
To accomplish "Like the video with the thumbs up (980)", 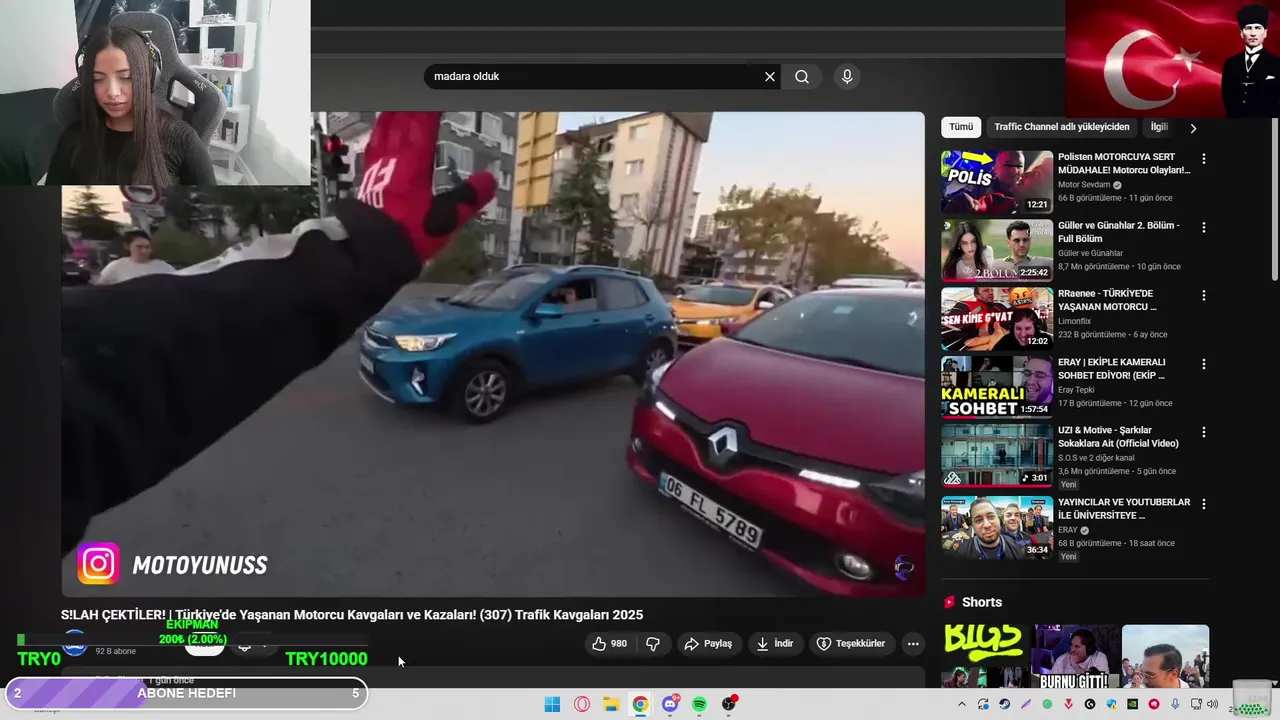I will [x=610, y=644].
